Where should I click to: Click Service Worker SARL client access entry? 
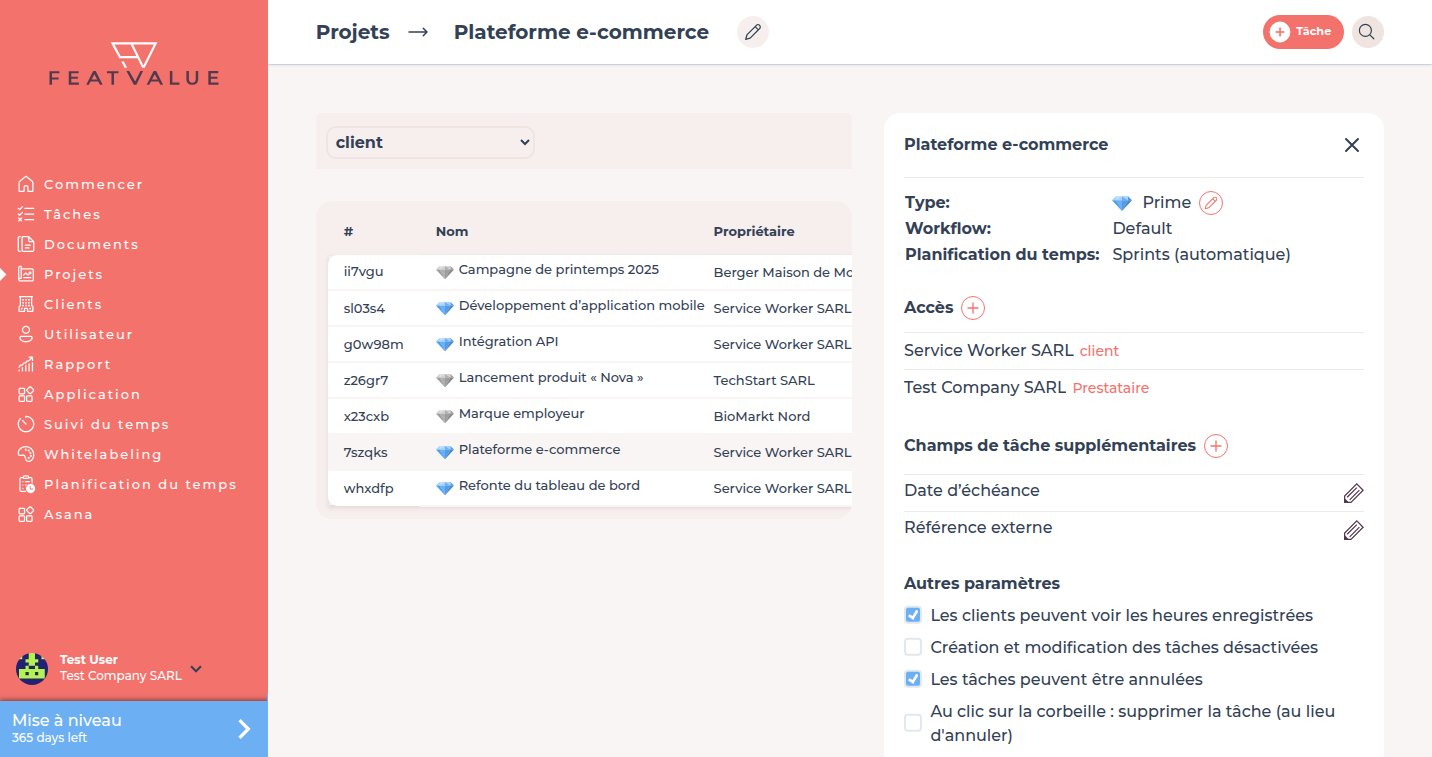tap(1011, 351)
